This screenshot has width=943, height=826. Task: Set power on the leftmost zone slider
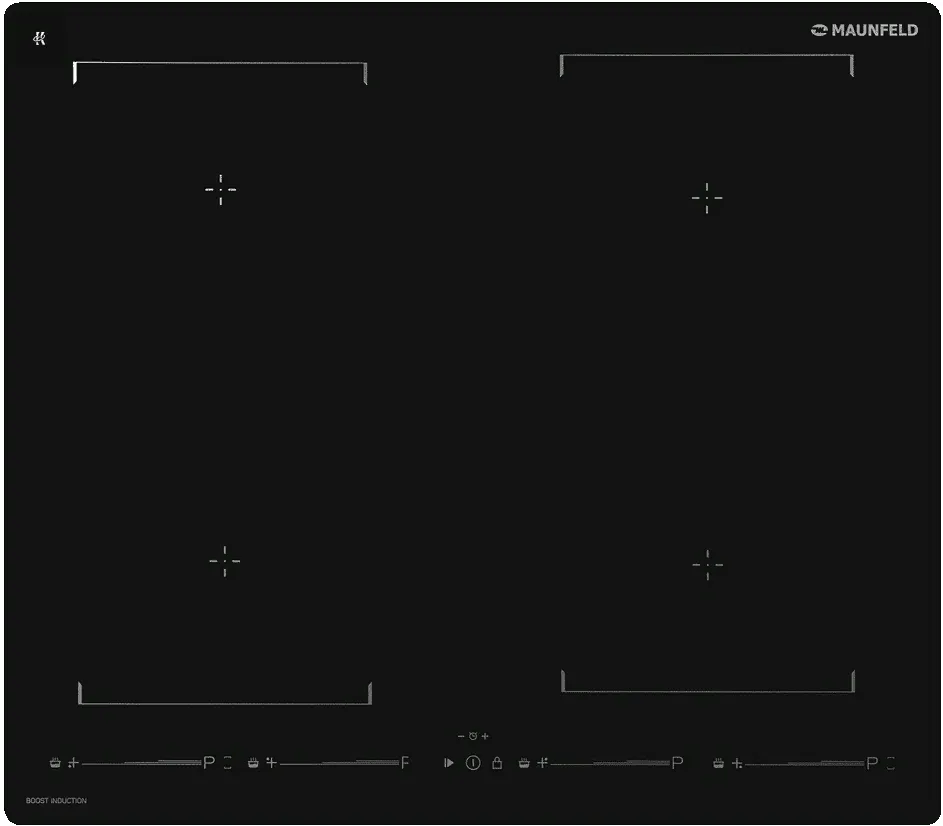(140, 763)
